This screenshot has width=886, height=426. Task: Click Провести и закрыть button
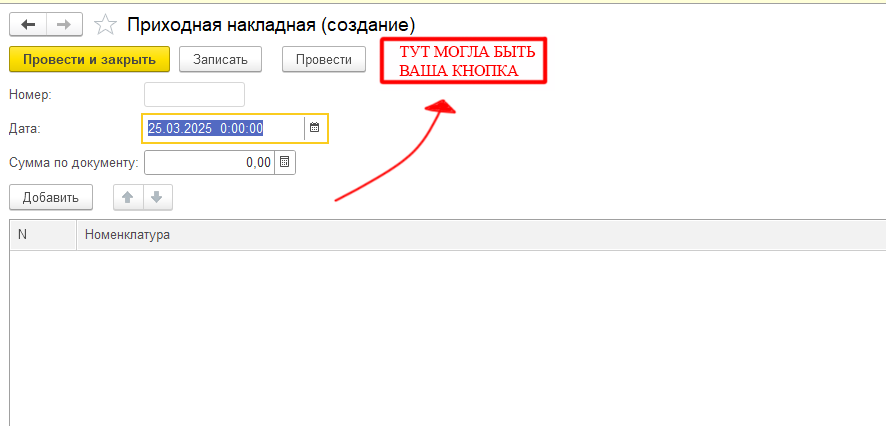pyautogui.click(x=90, y=59)
